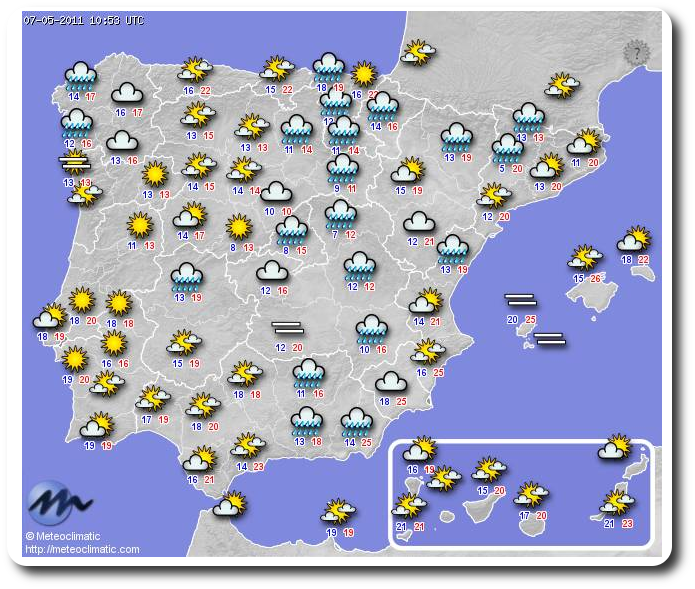Click the rain icon above 13 18
The height and width of the screenshot is (589, 695).
point(307,422)
